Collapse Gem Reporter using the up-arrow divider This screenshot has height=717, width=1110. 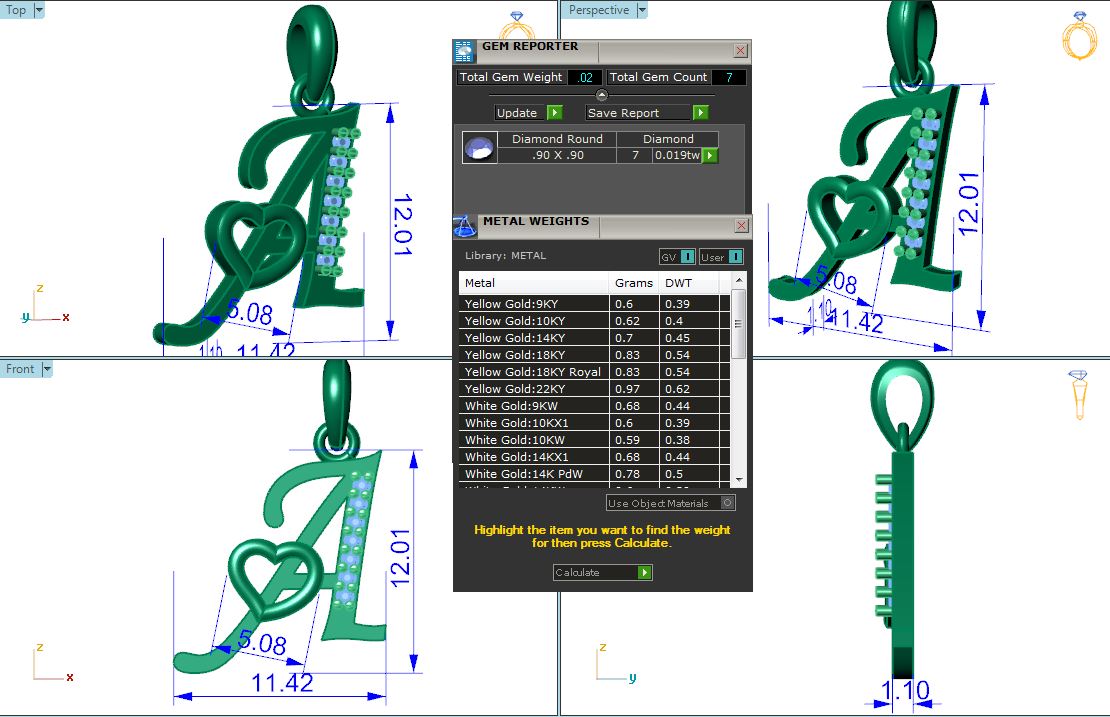602,95
